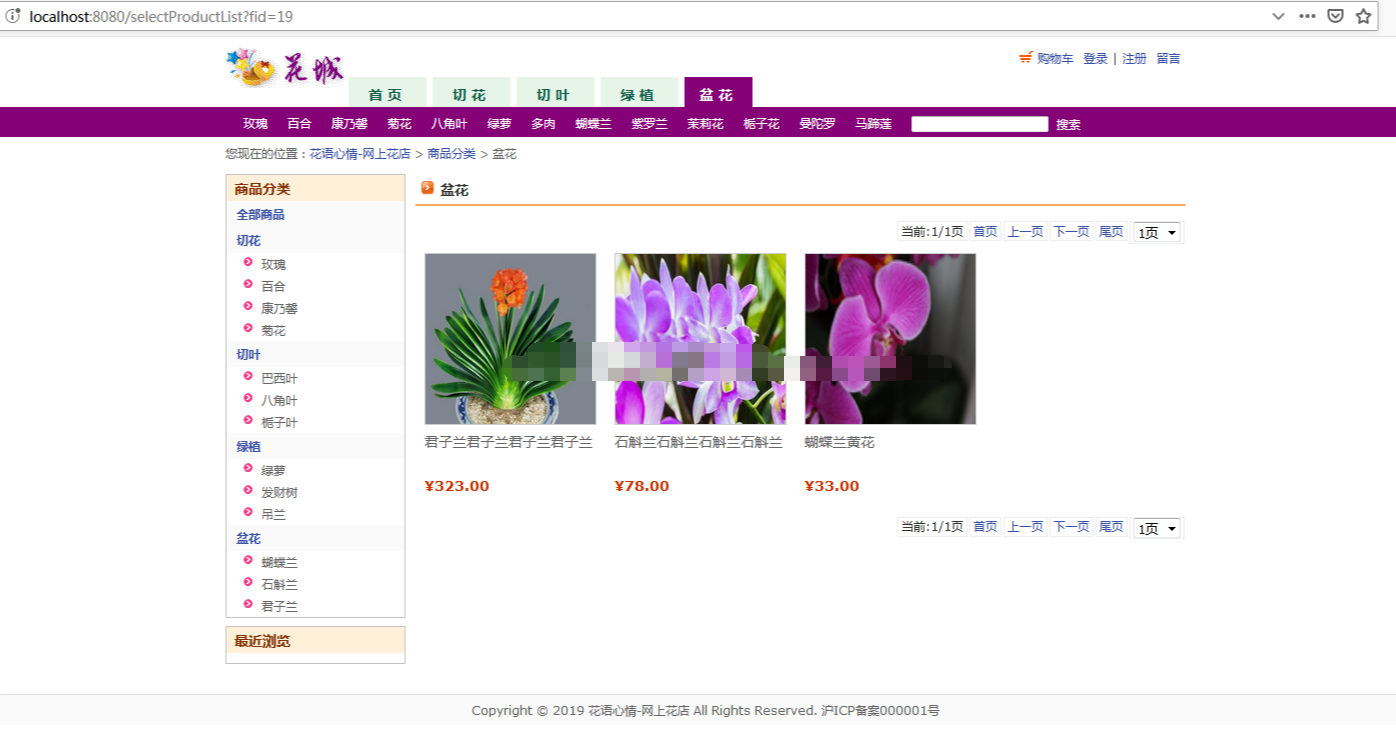Bookmark this page with the star icon

1363,16
